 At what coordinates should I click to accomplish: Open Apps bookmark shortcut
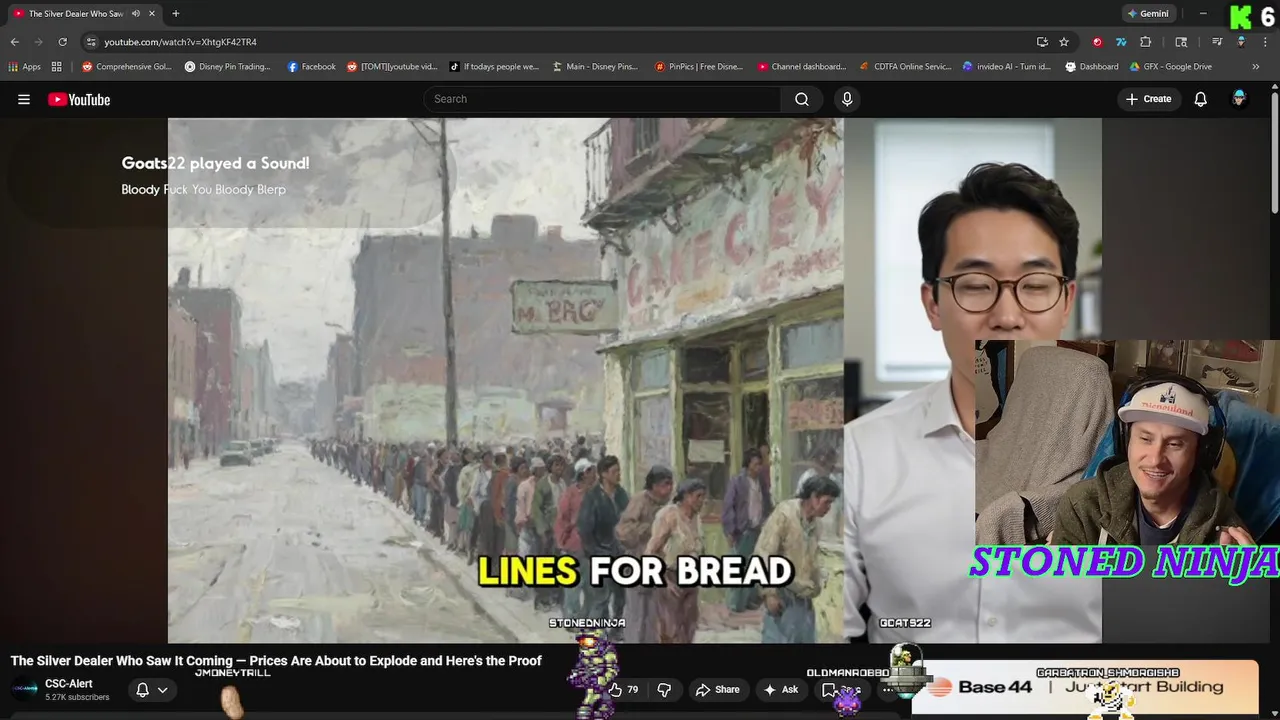[24, 67]
